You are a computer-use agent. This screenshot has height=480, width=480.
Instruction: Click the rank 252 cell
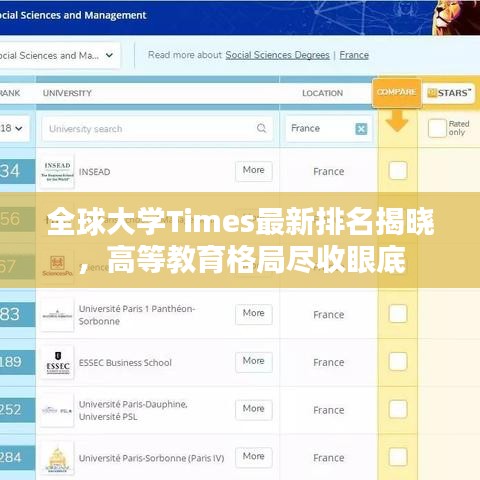point(17,410)
